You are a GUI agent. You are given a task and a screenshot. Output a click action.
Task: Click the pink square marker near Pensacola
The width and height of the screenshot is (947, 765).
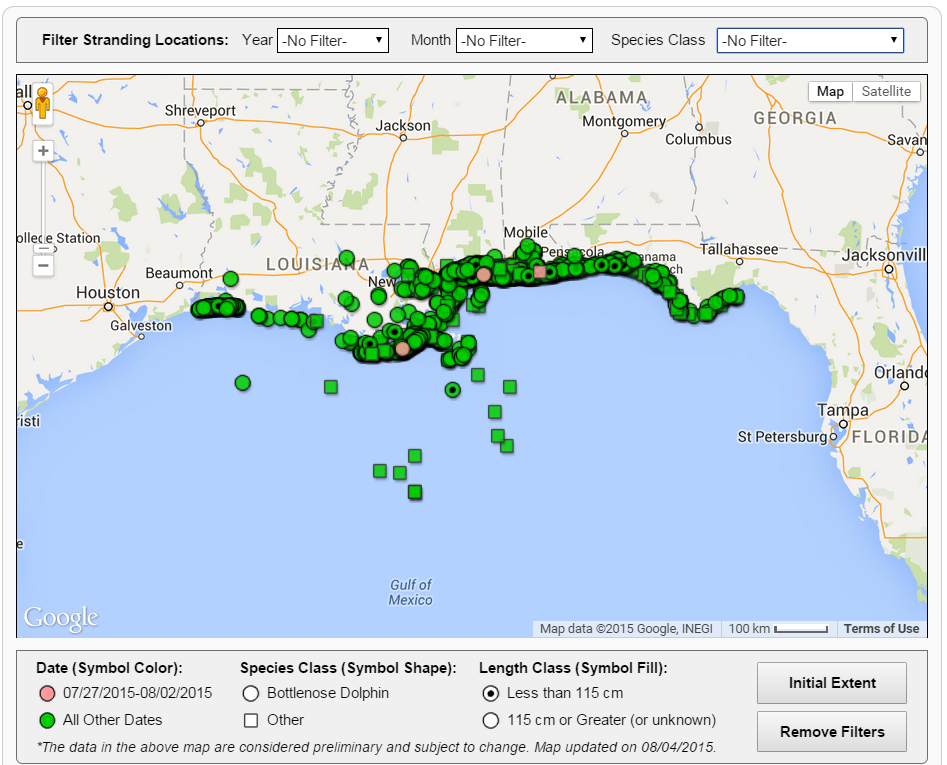(x=540, y=271)
